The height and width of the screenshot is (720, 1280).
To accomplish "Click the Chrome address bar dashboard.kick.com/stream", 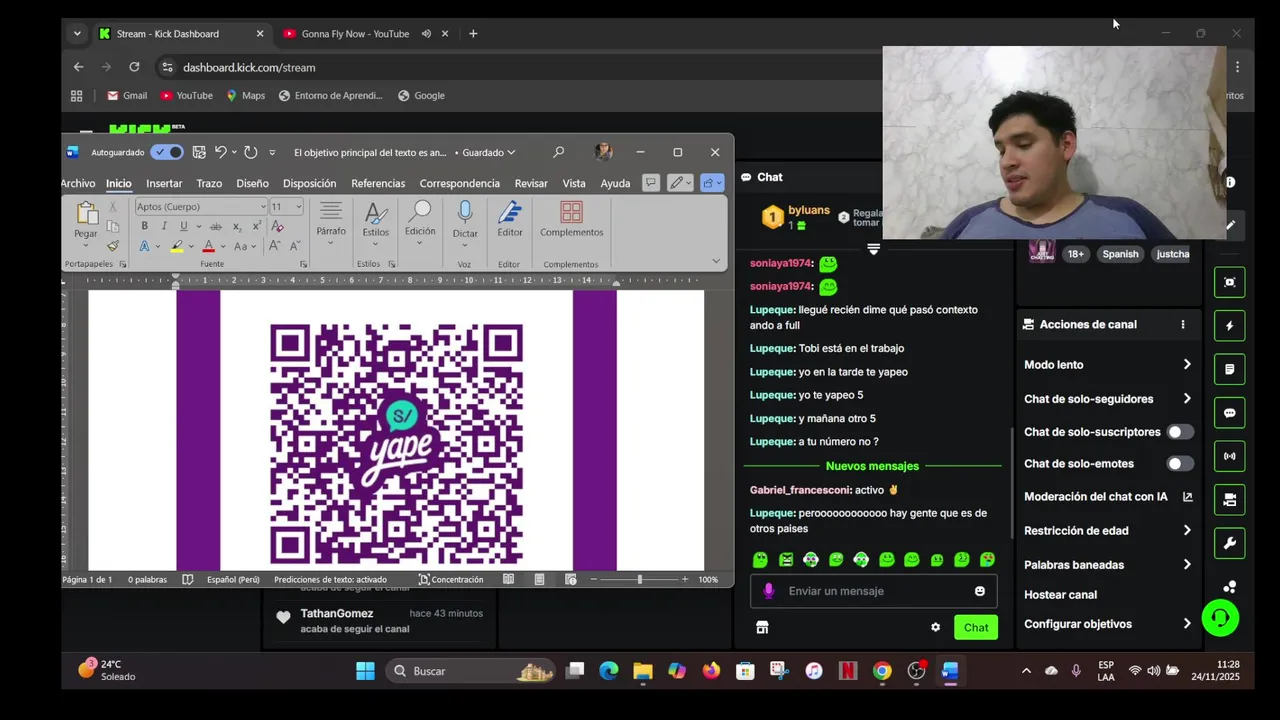I will coord(249,68).
